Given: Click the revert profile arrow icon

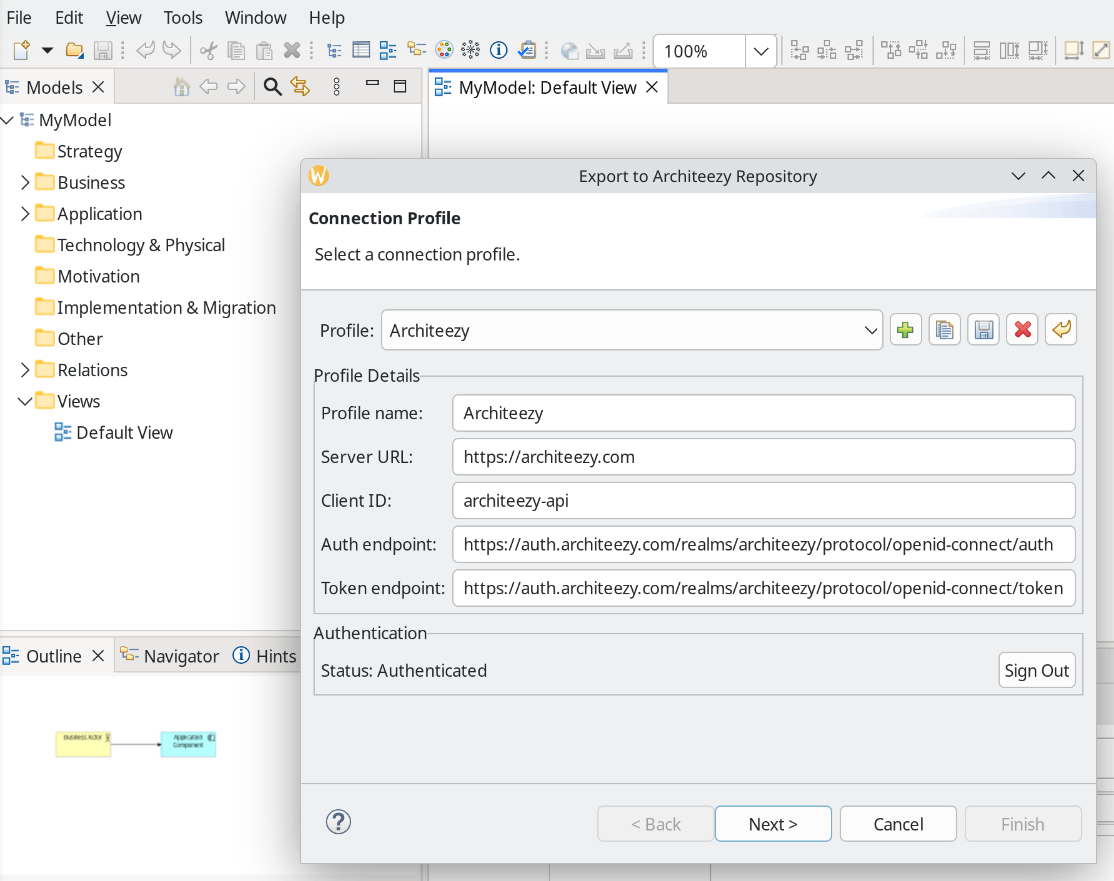Looking at the screenshot, I should click(1061, 330).
